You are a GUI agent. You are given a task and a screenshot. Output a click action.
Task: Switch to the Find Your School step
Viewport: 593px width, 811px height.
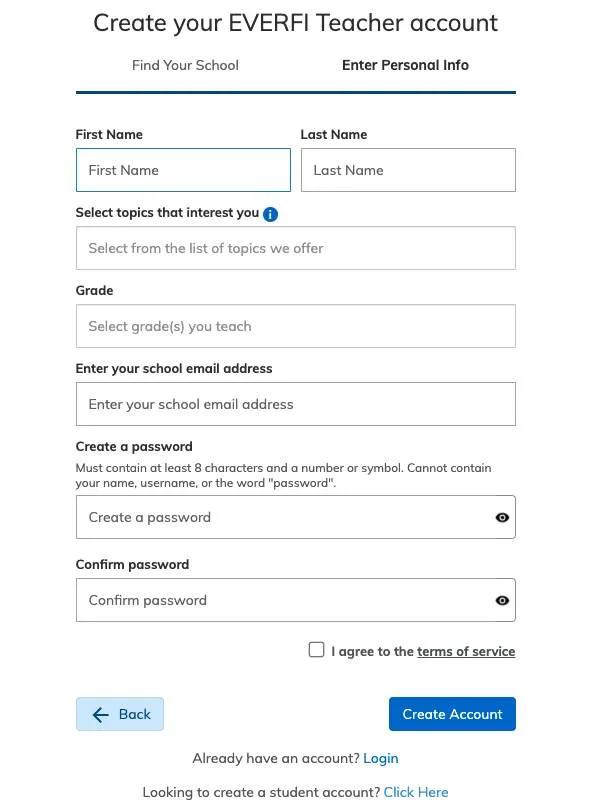[185, 65]
